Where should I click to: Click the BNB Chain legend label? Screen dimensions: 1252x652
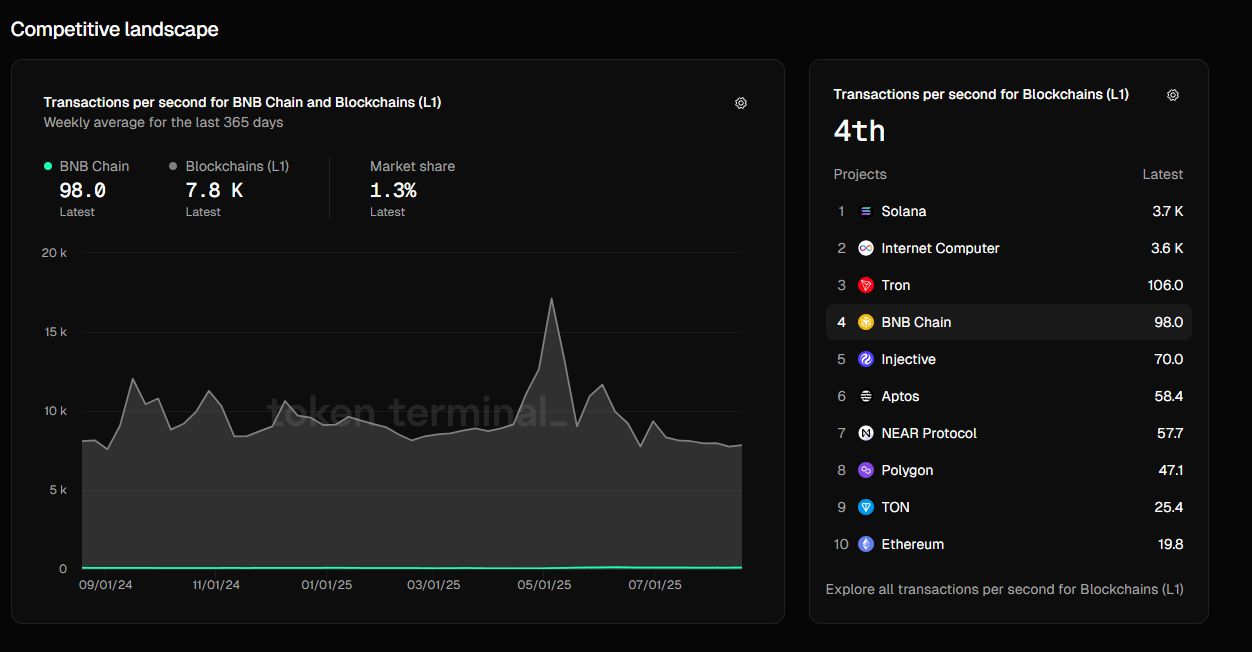[95, 166]
